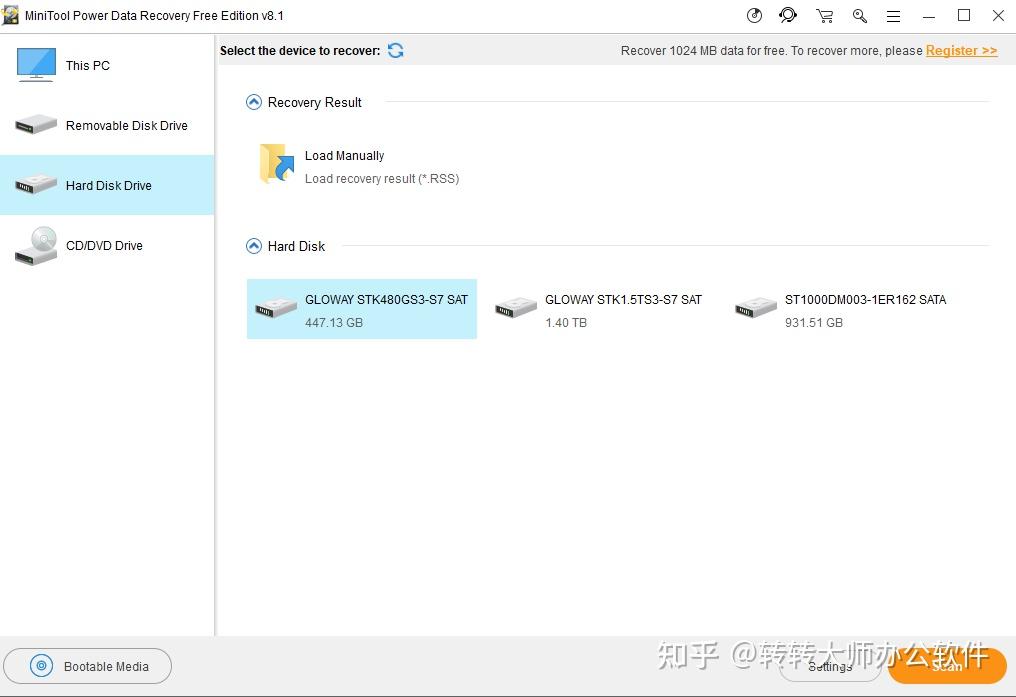The height and width of the screenshot is (697, 1016).
Task: Click the MiniTool app logo in the title bar
Action: coord(10,16)
